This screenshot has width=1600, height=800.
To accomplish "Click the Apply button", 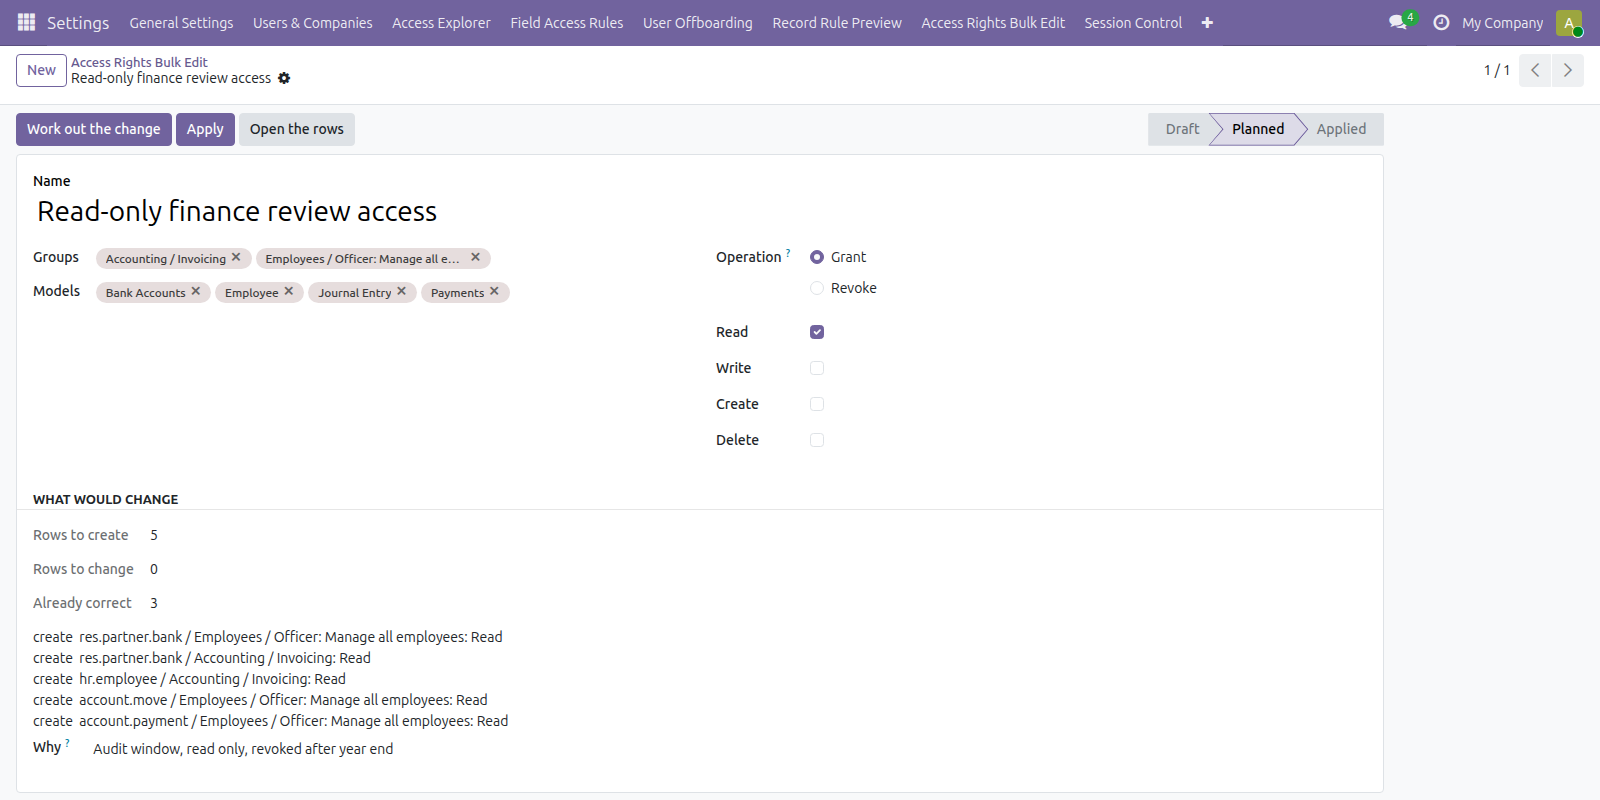I will [205, 129].
